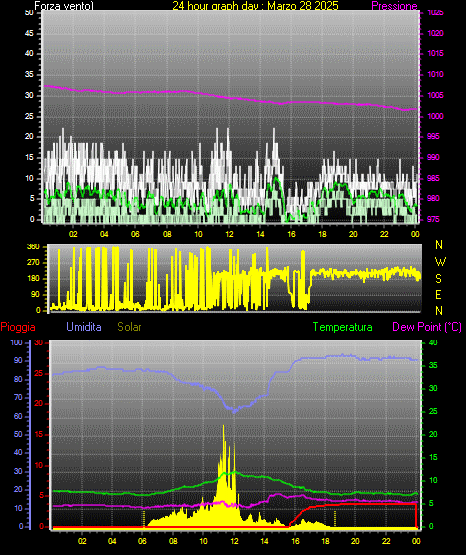Click the 180 value on wind direction axis

33,279
